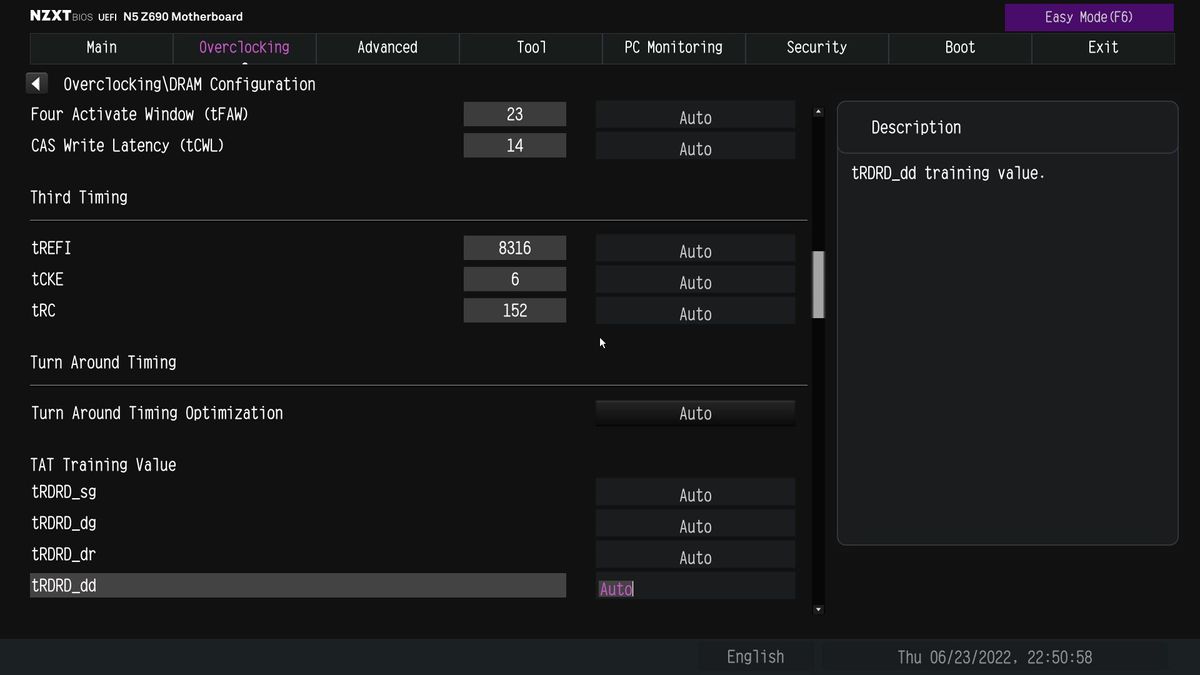Edit CAS Write Latency (tCWL) Auto field
This screenshot has height=675, width=1200.
pos(695,146)
